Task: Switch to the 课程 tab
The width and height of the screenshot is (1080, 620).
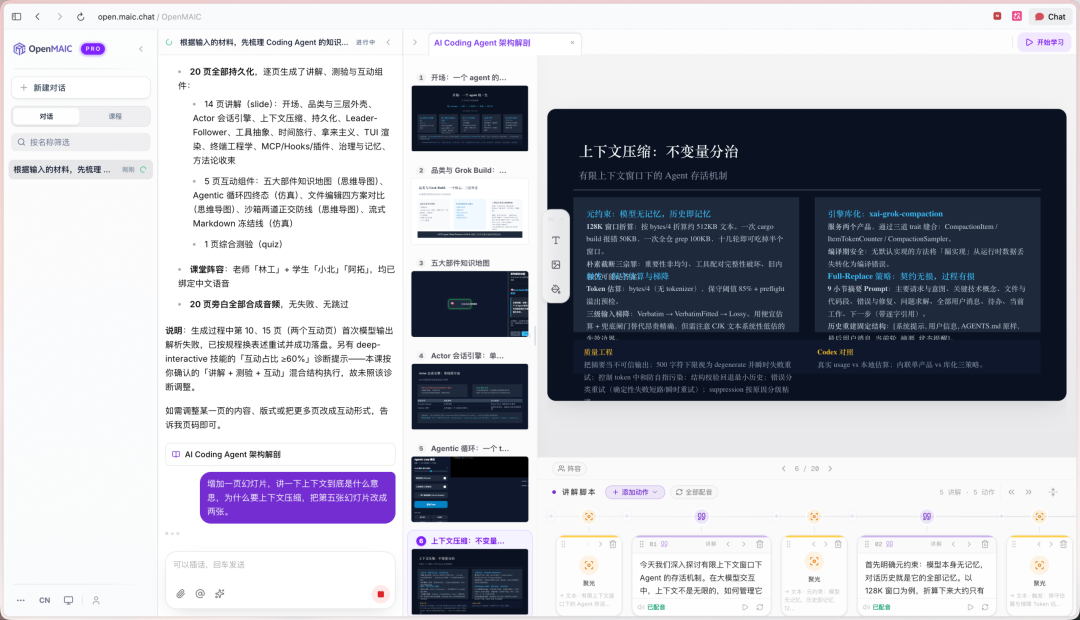Action: 115,116
